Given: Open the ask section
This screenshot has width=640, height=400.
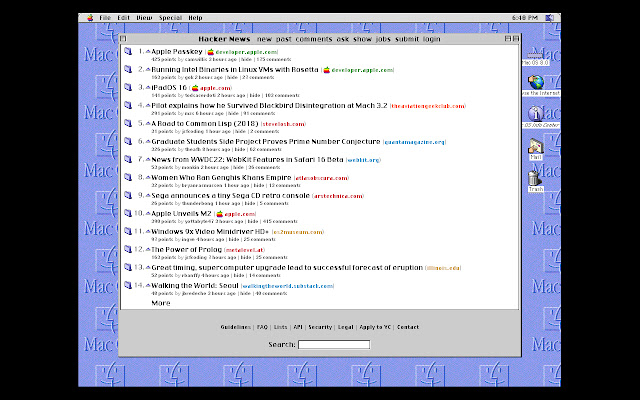Looking at the screenshot, I should (x=342, y=39).
